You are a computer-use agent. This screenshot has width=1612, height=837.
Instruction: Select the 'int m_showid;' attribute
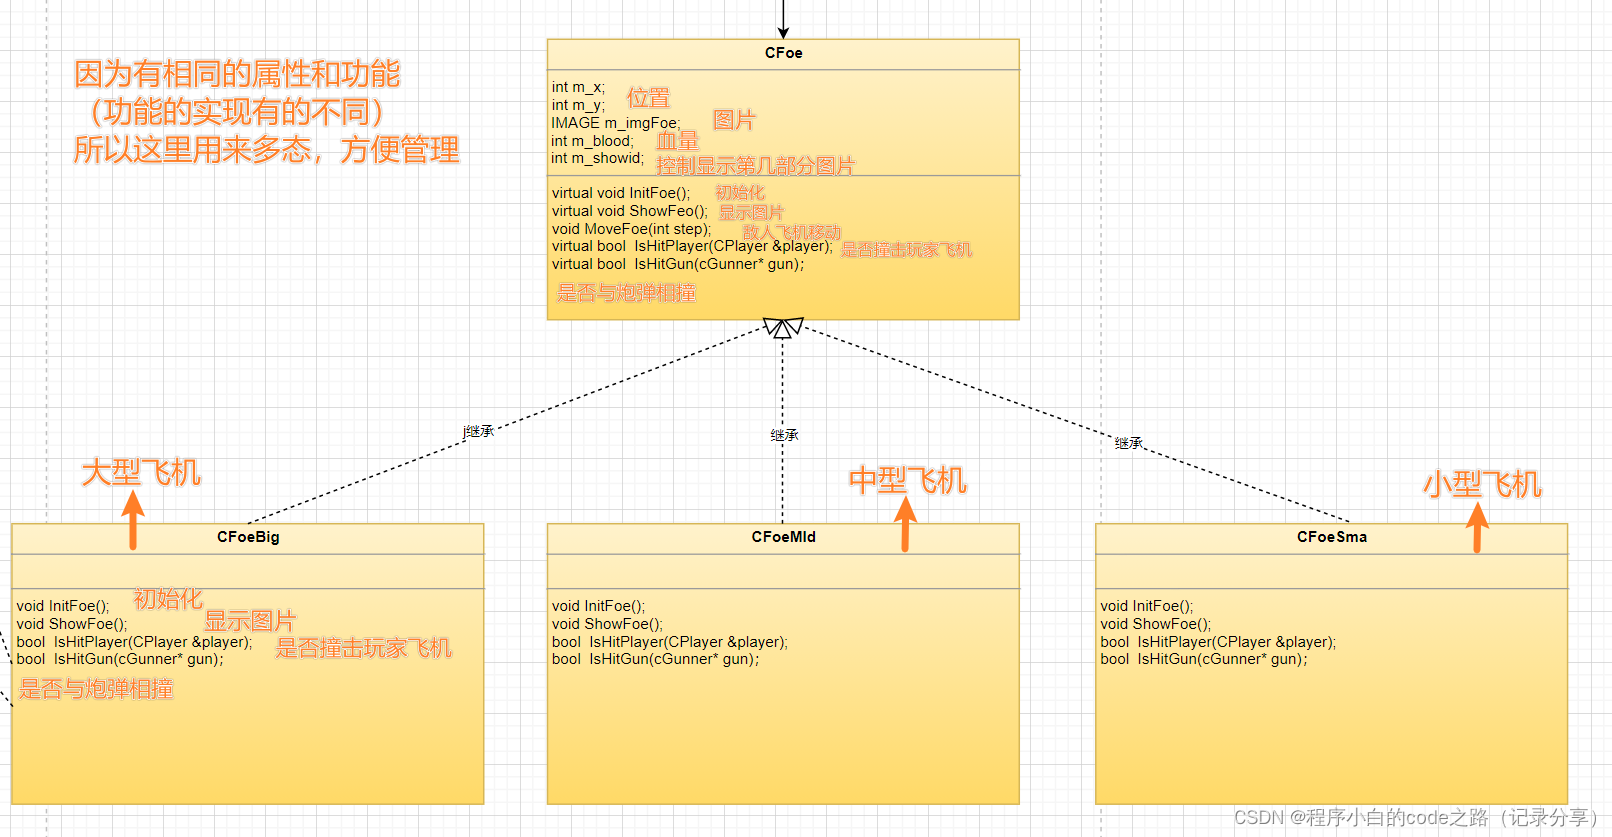[x=597, y=158]
